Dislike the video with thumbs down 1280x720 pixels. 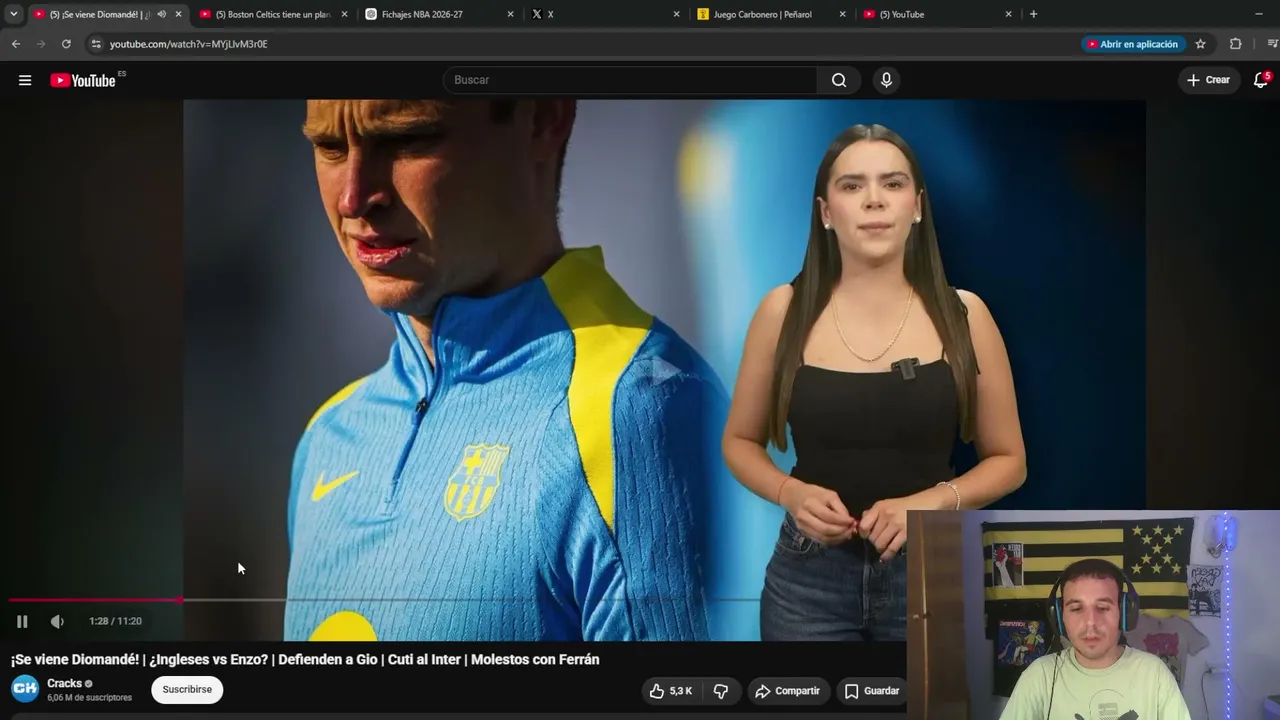[721, 691]
